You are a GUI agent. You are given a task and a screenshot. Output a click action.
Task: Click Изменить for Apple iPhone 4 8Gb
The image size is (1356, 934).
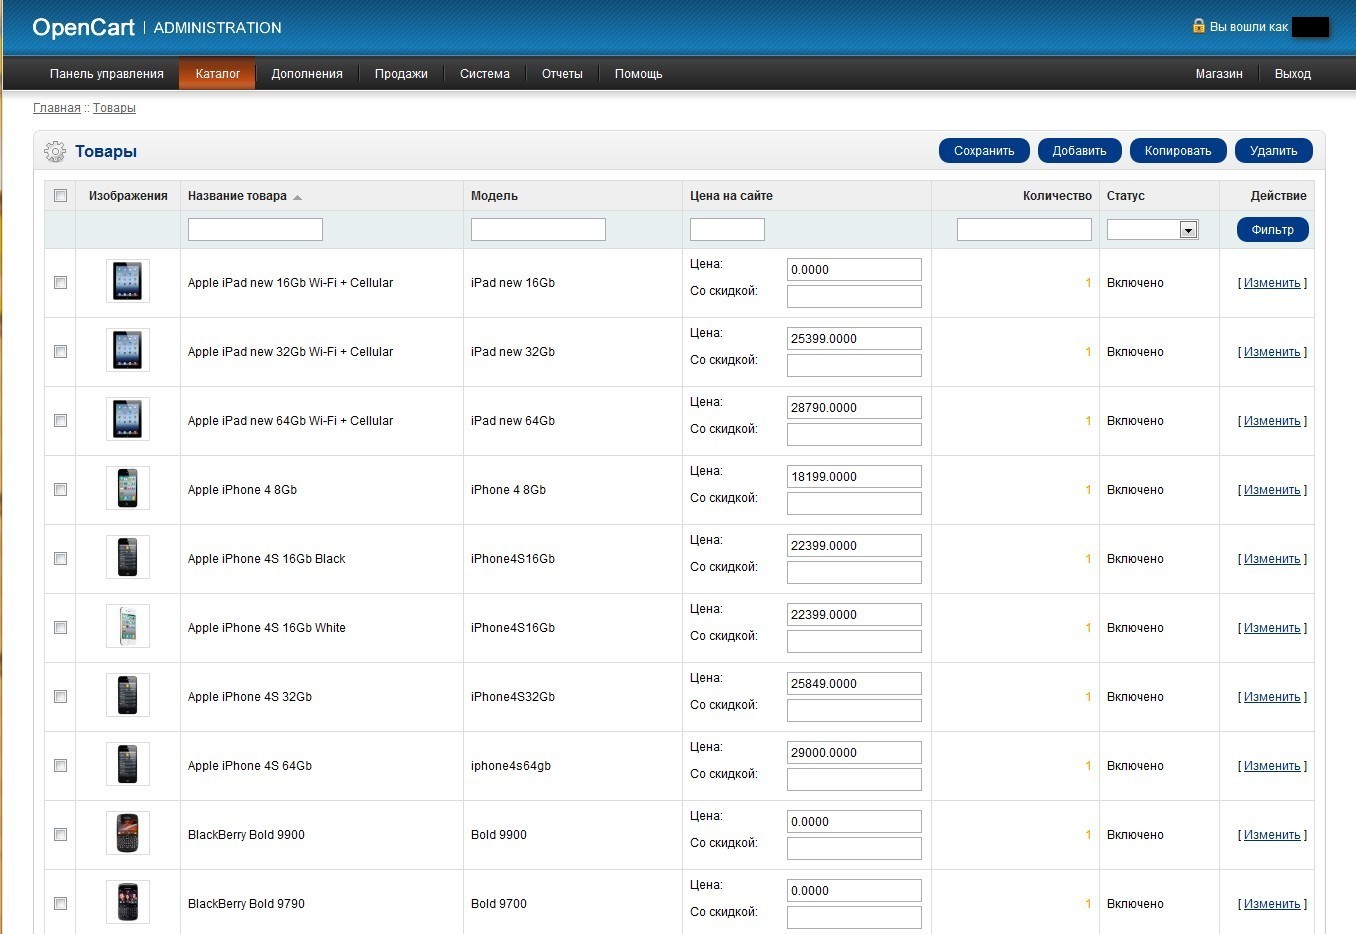(x=1272, y=490)
